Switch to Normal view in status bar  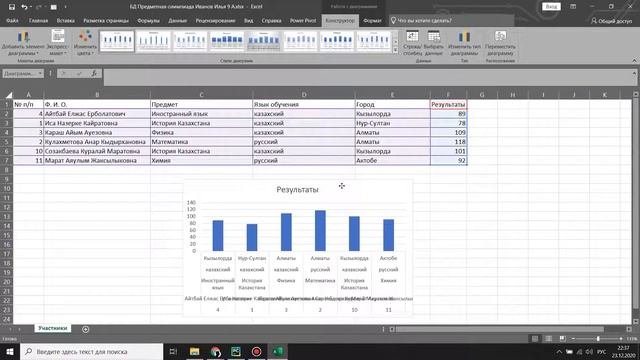(535, 339)
